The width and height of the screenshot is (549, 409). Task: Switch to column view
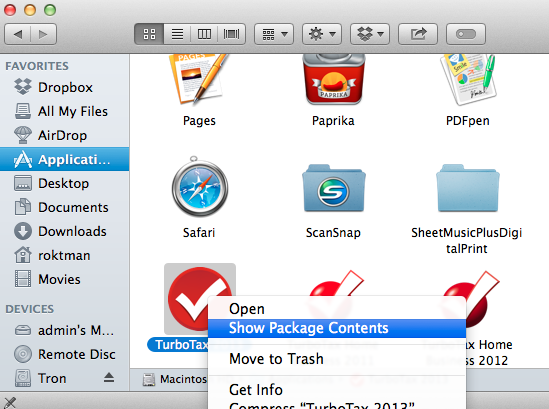204,34
